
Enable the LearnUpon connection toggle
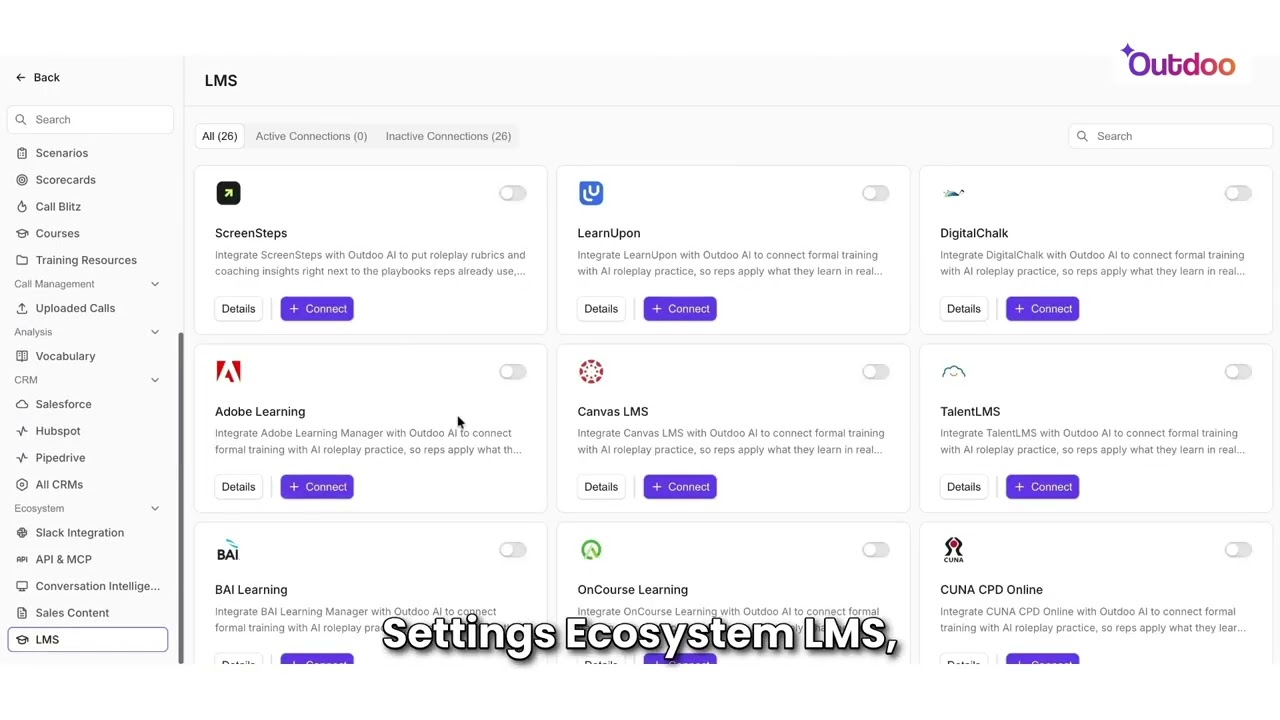coord(875,193)
